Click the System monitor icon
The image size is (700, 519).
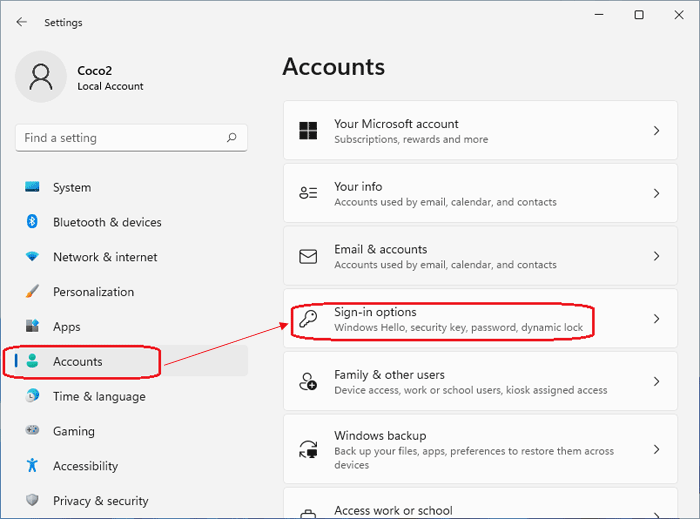point(32,187)
